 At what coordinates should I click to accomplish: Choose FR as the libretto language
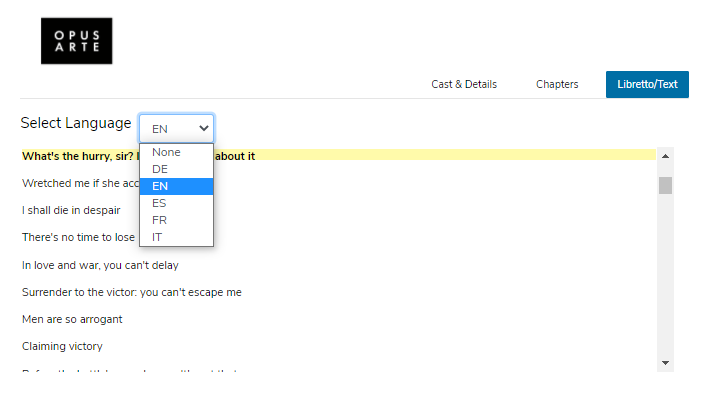[x=160, y=220]
